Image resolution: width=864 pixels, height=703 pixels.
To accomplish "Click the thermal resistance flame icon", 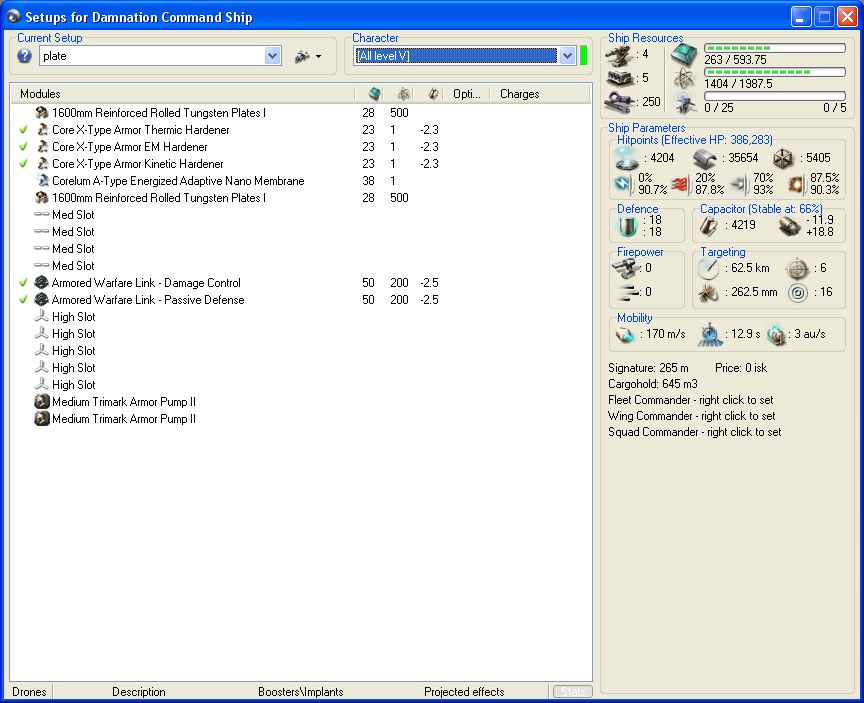I will pos(681,184).
